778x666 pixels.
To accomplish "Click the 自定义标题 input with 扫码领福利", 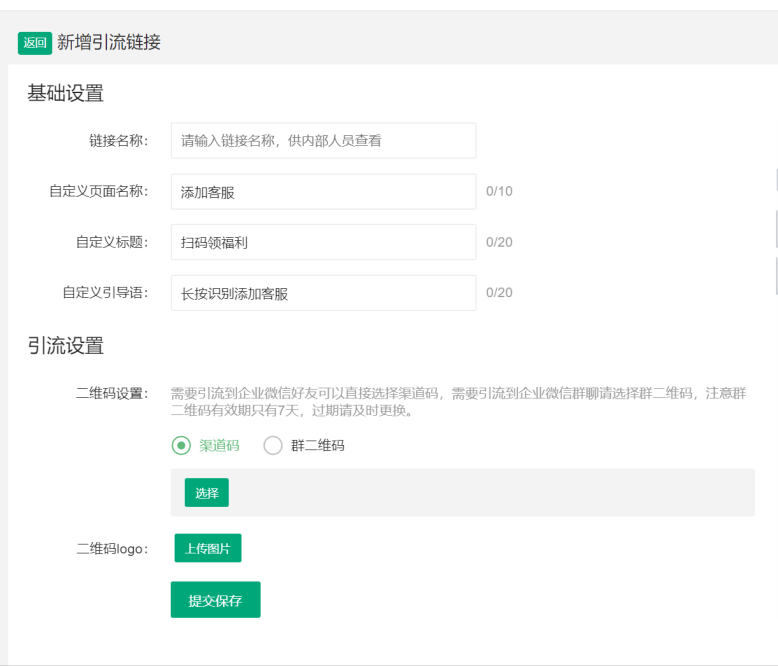I will point(324,242).
